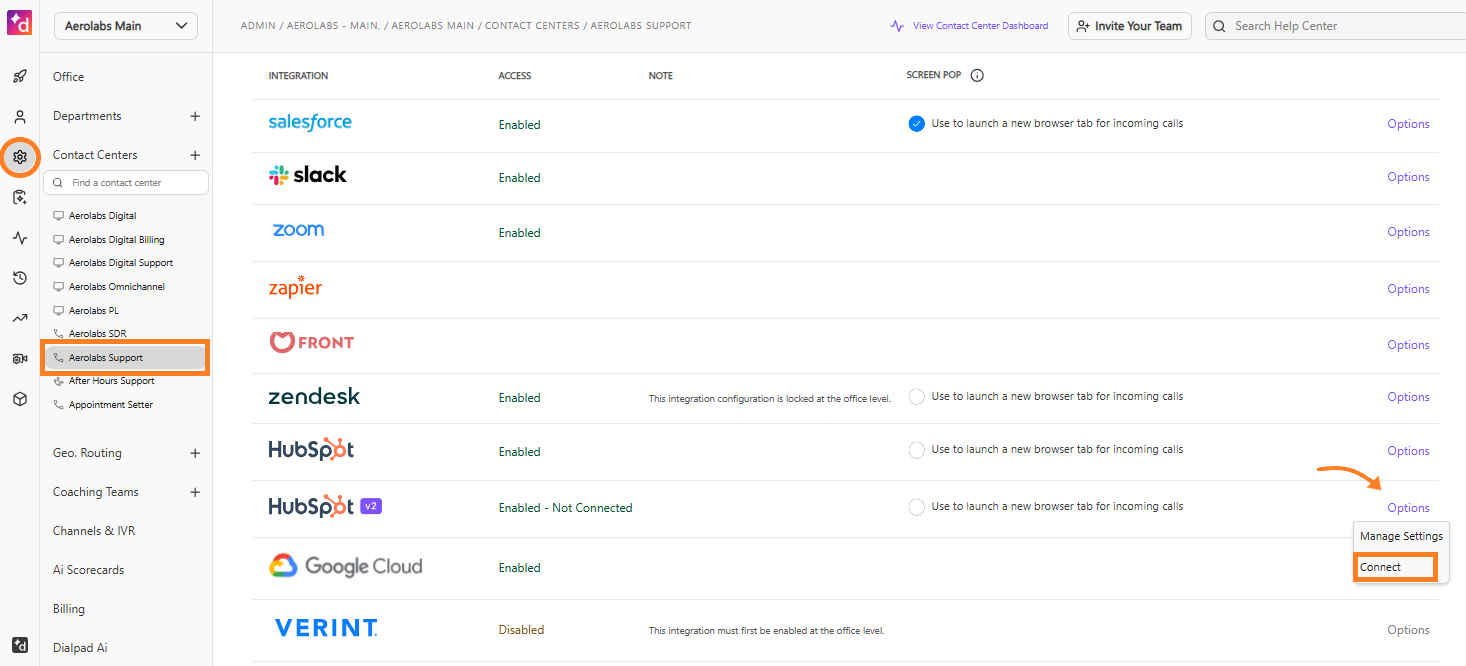Go to Office settings
Image resolution: width=1466 pixels, height=666 pixels.
pyautogui.click(x=69, y=77)
